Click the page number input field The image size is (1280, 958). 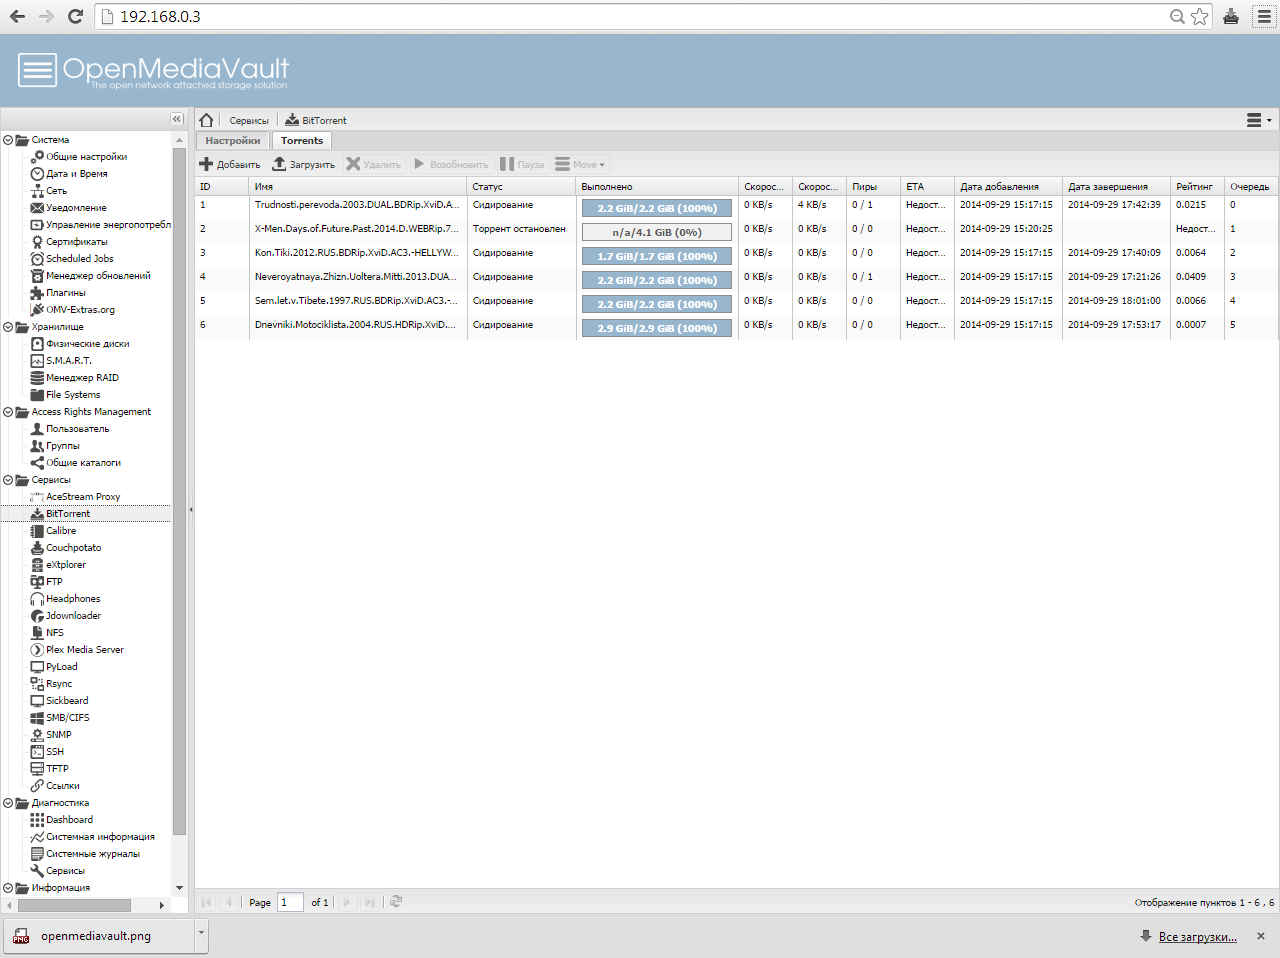pos(290,902)
